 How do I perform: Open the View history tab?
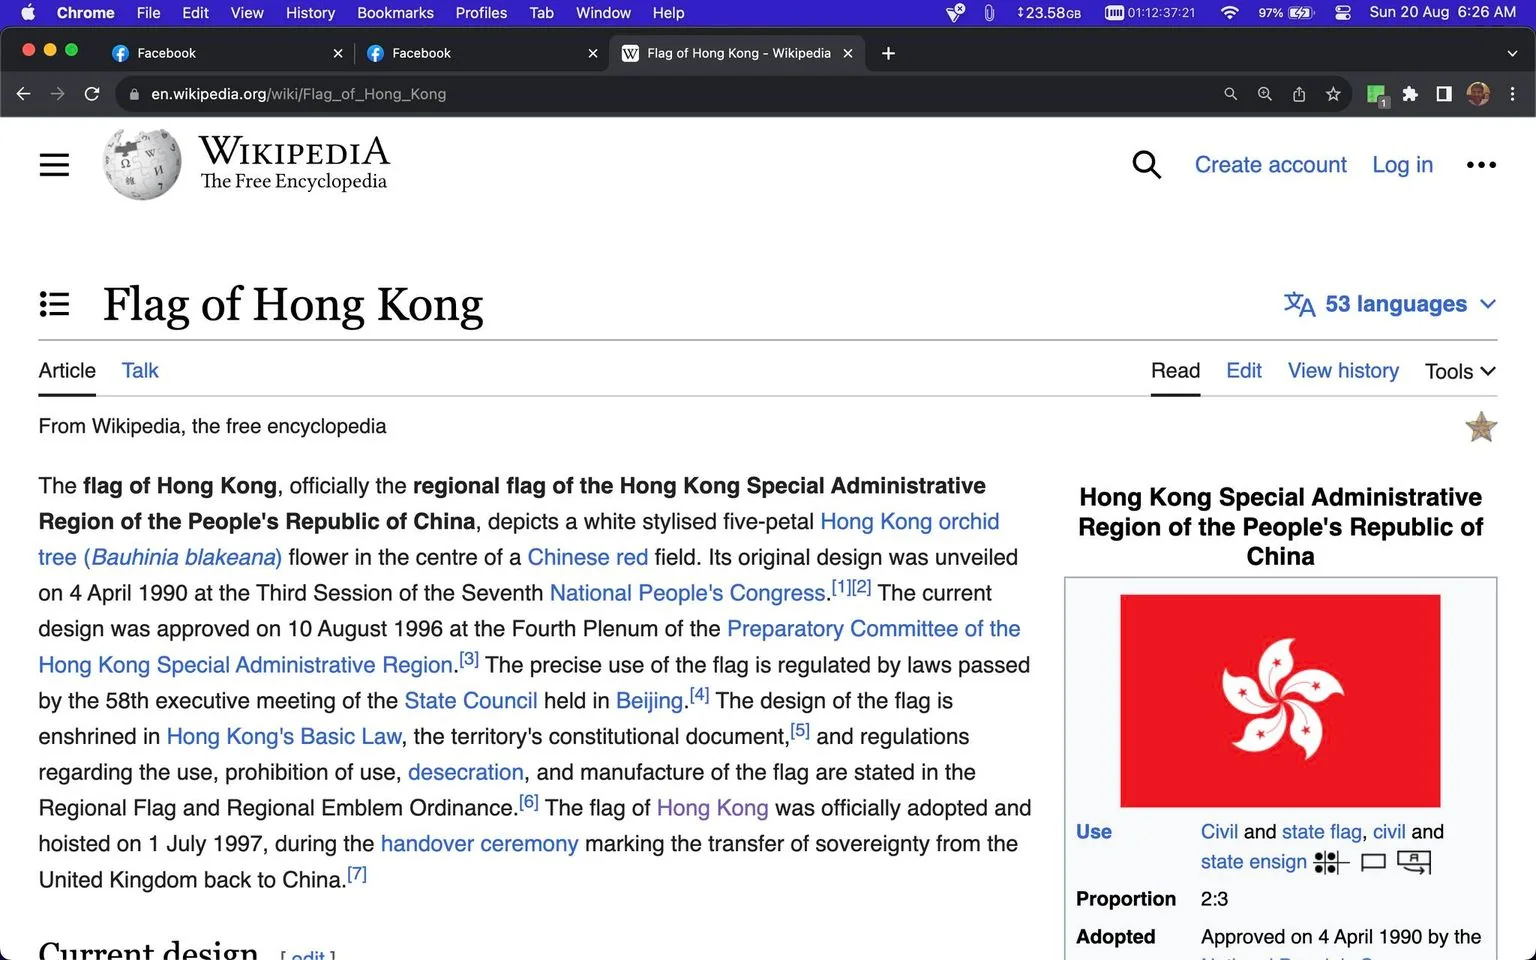tap(1343, 371)
